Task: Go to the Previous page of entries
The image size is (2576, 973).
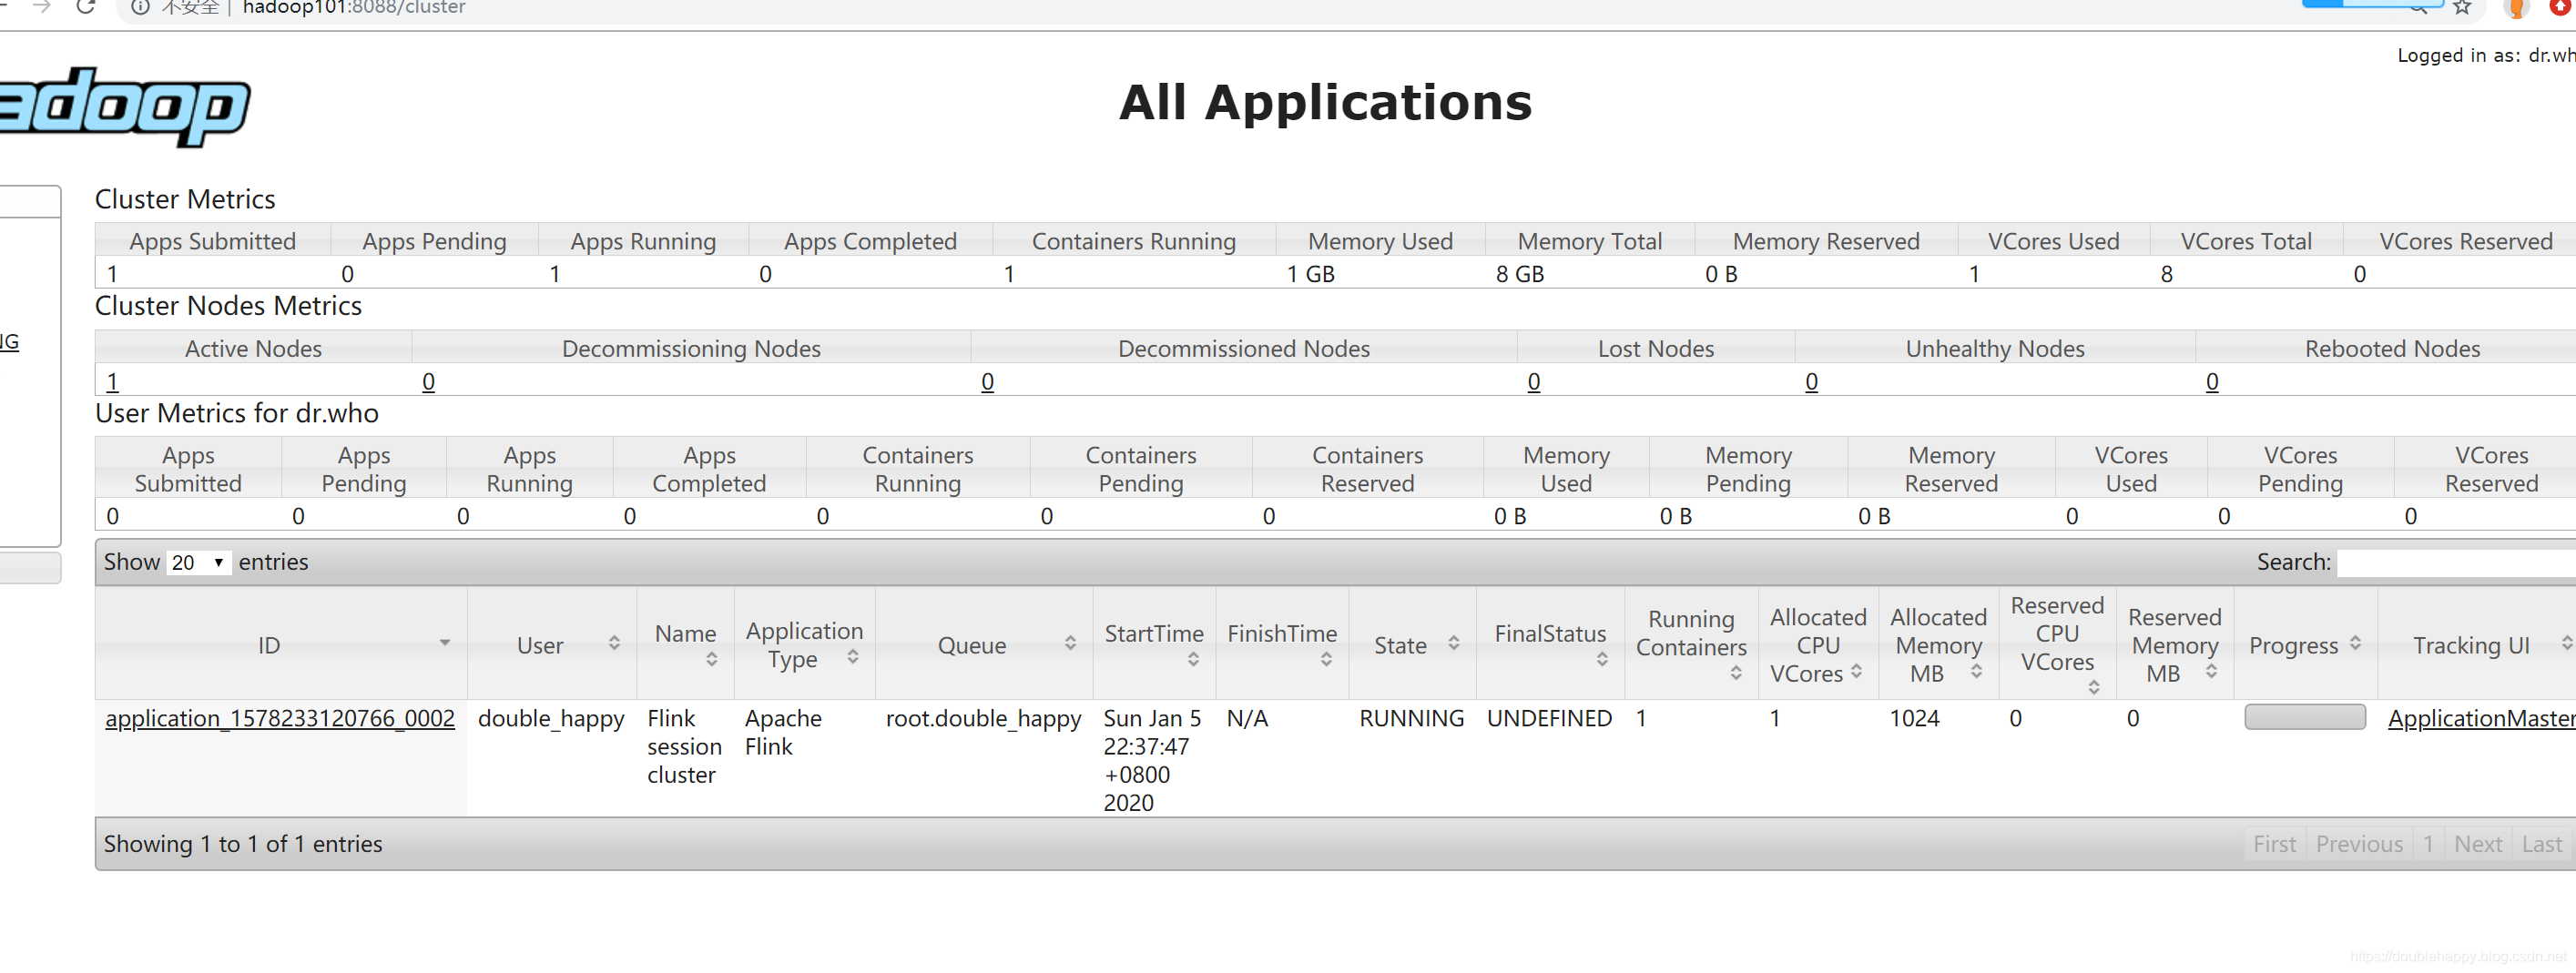Action: point(2359,844)
